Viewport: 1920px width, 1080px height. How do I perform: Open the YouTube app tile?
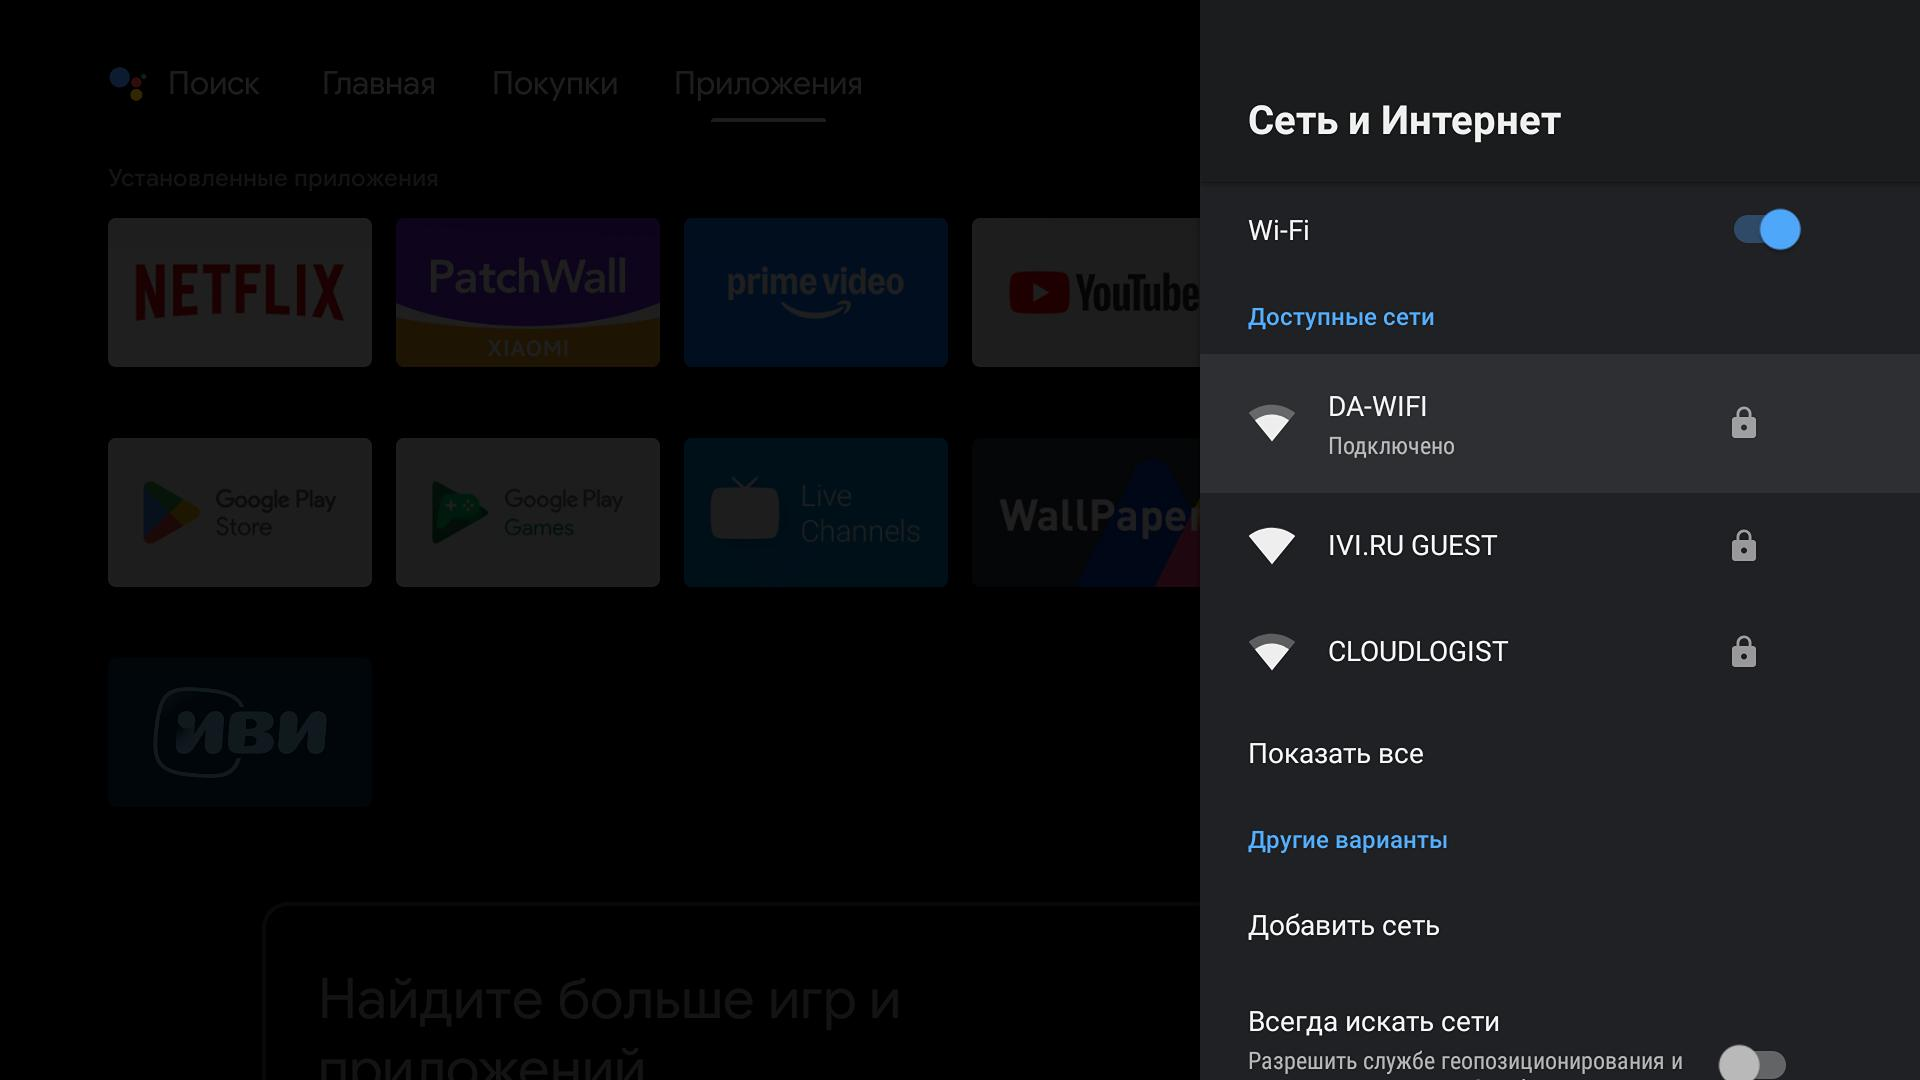[x=1086, y=292]
